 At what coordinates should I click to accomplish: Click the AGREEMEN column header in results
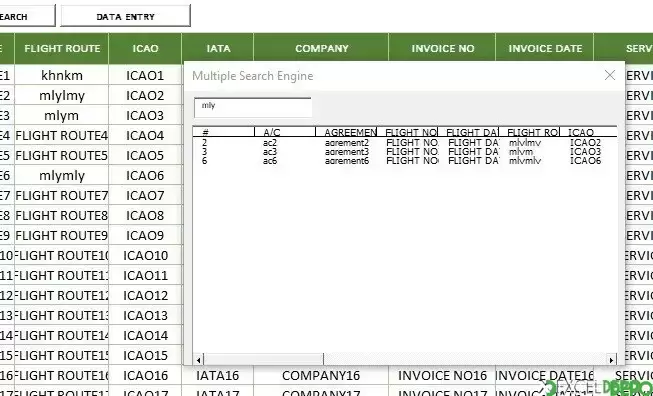346,132
